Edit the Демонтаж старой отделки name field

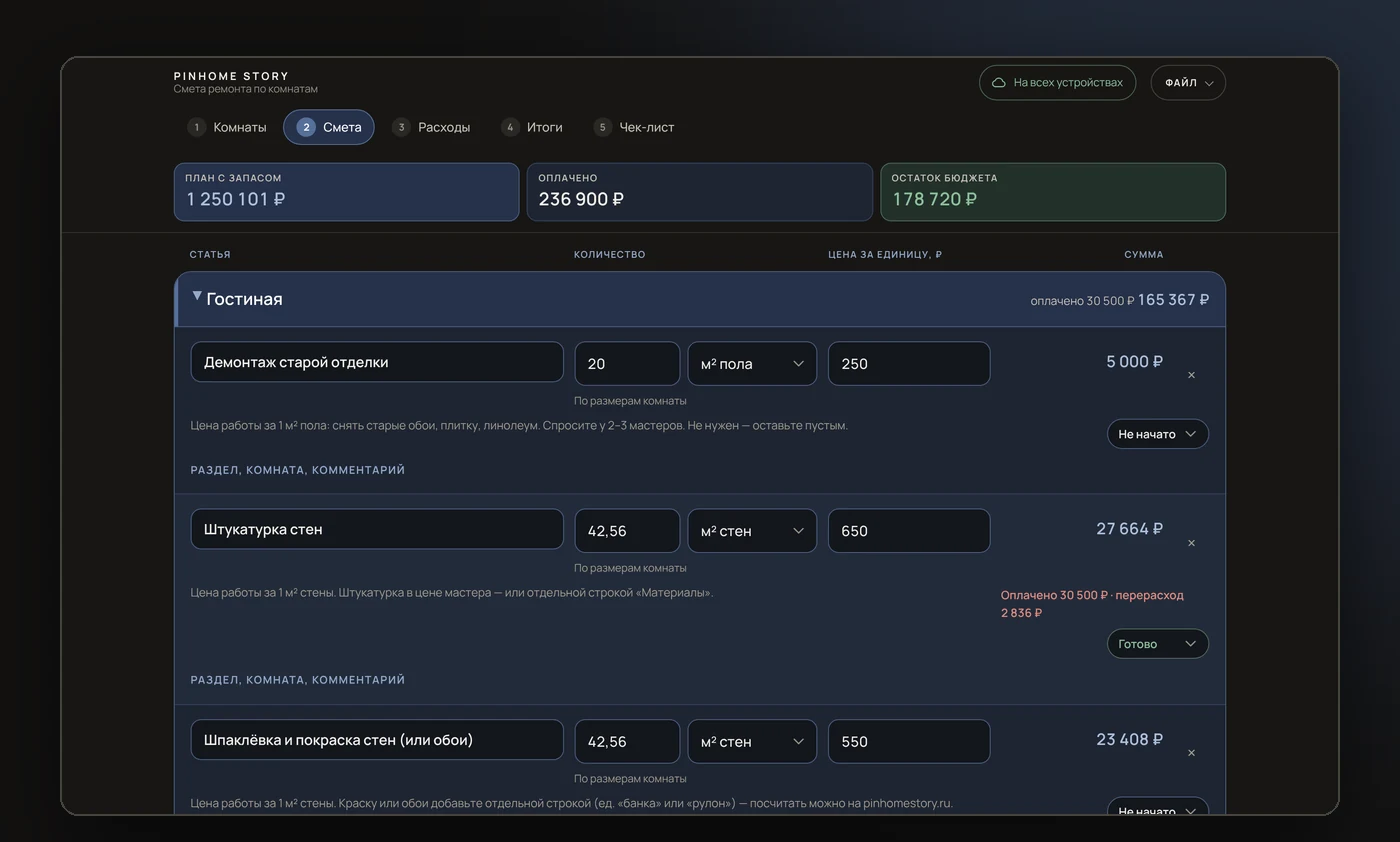click(377, 362)
